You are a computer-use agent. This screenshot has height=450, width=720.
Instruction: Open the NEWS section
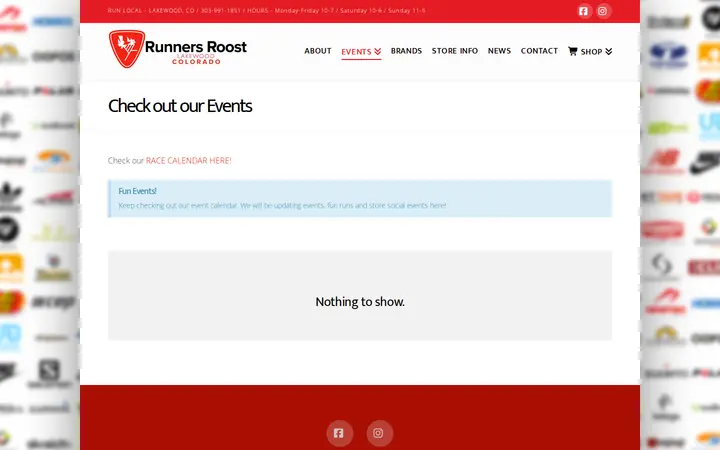tap(499, 51)
